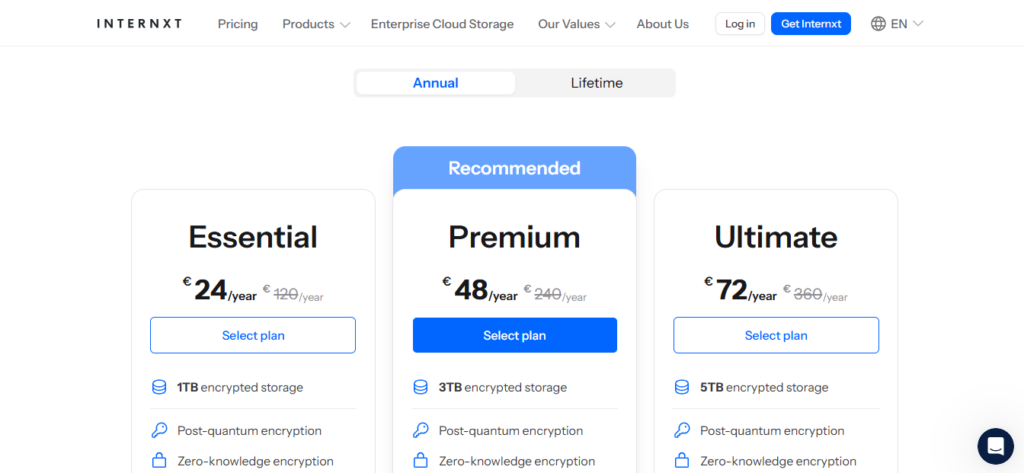Click the Essential plan key encryption icon
This screenshot has height=473, width=1024.
[159, 431]
